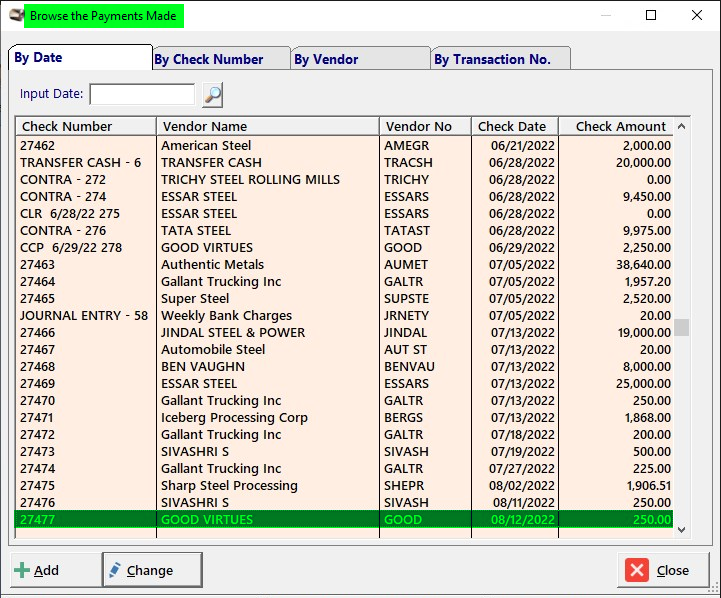Screen dimensions: 721x598
Task: Click check date 08/02/2022
Action: click(x=522, y=486)
